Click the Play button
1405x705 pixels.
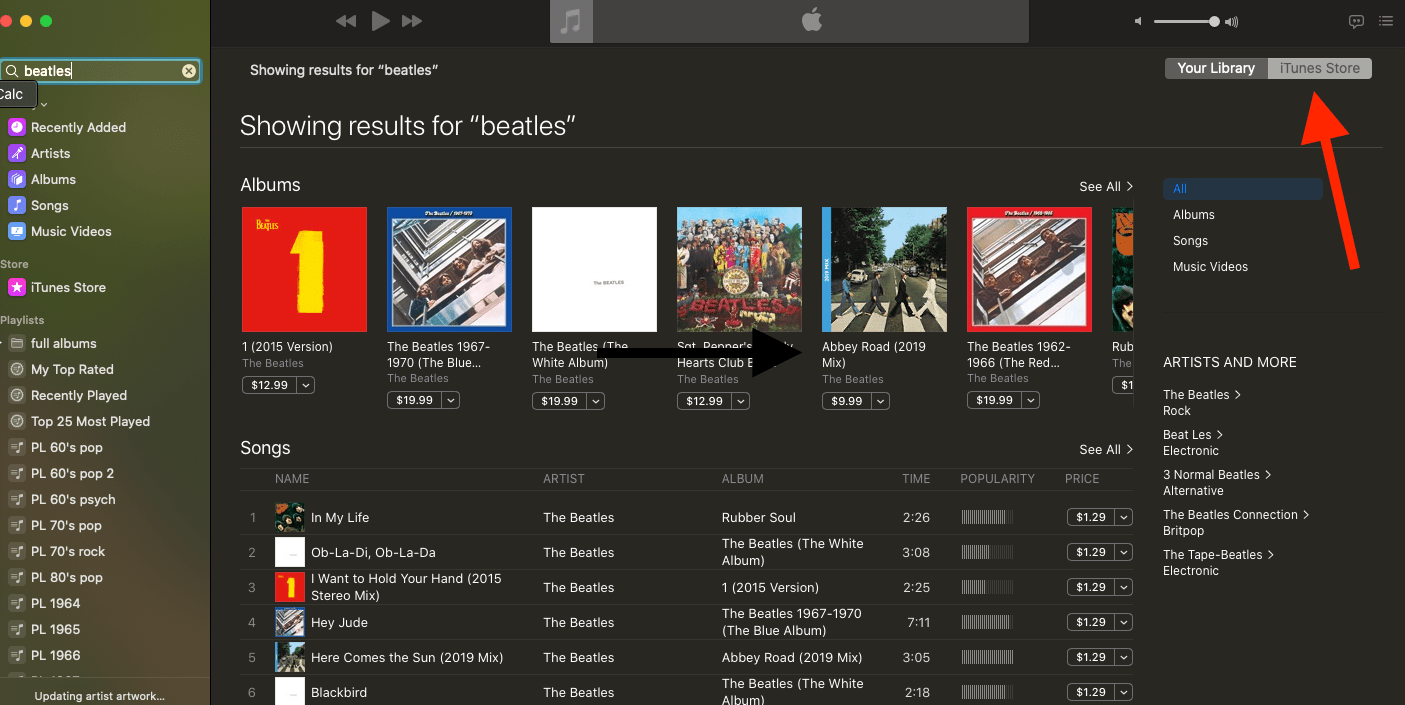(380, 20)
